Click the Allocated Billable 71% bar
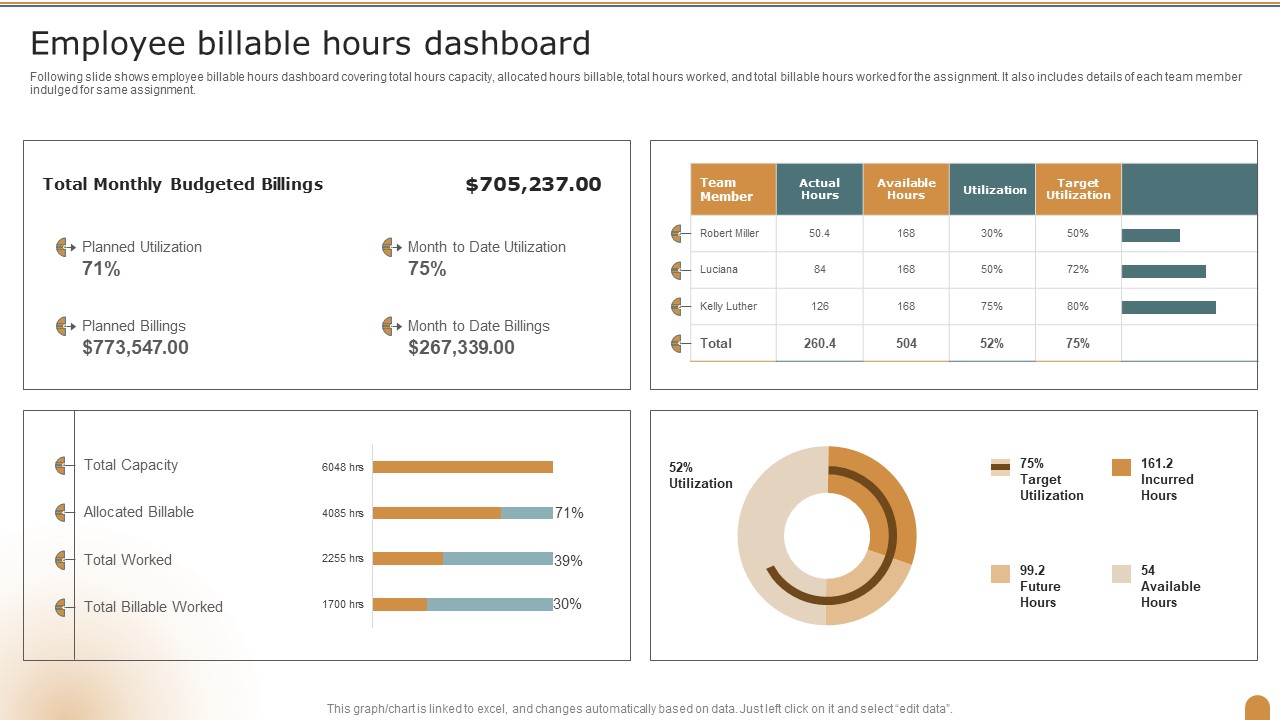Screen dimensions: 1280x720 (x=463, y=513)
